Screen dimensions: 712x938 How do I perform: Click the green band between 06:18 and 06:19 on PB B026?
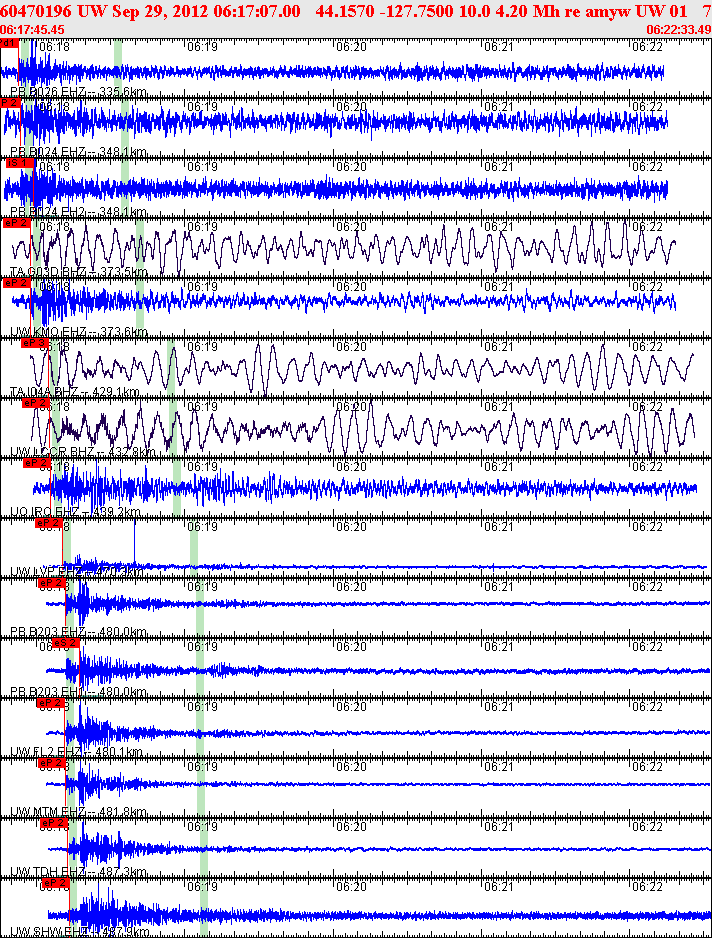118,68
